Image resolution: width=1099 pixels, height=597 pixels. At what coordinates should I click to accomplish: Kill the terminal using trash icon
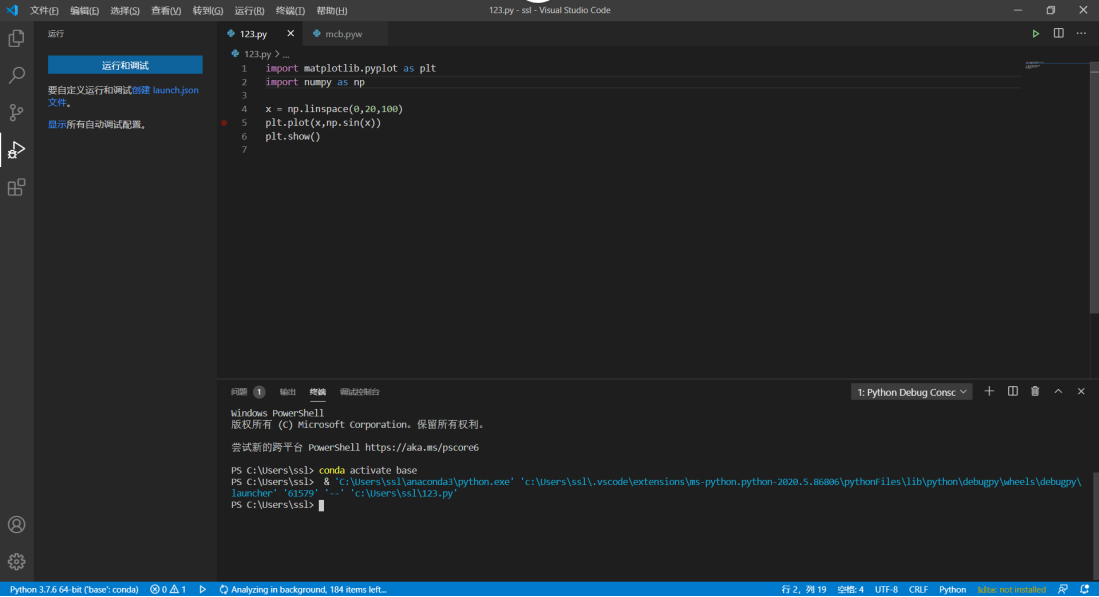(1035, 391)
